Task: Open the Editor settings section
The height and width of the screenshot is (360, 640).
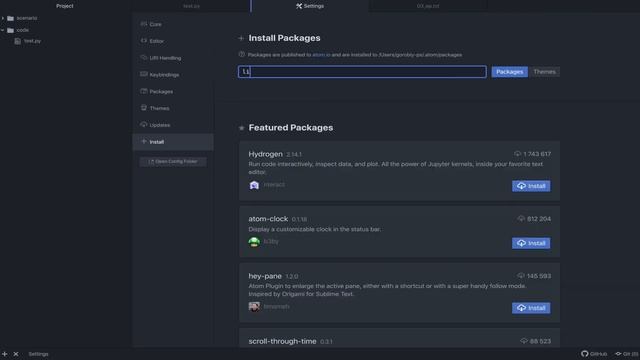Action: [x=173, y=41]
